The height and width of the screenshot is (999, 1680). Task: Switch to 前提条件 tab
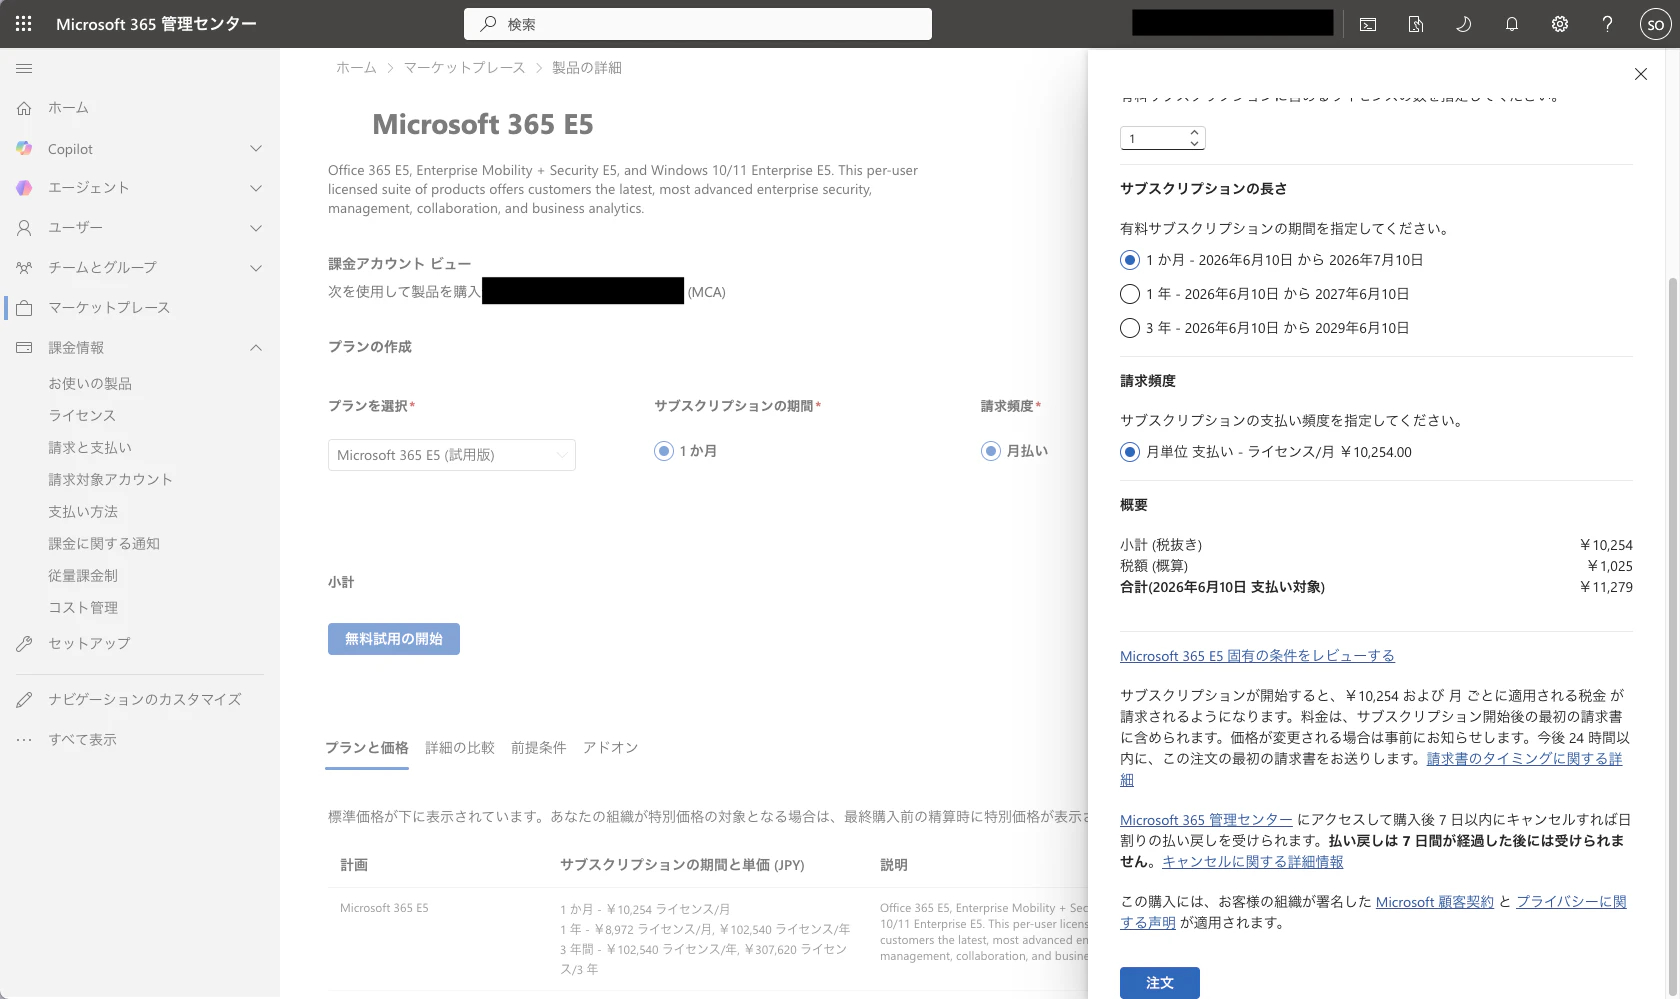tap(539, 748)
